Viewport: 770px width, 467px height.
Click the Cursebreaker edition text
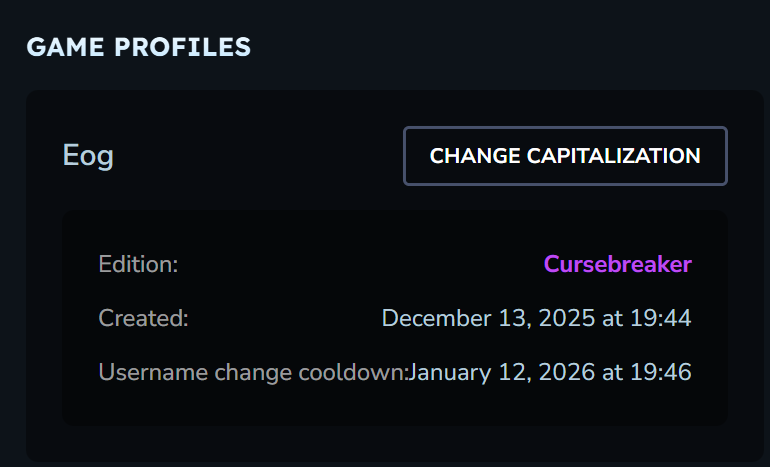pyautogui.click(x=617, y=264)
